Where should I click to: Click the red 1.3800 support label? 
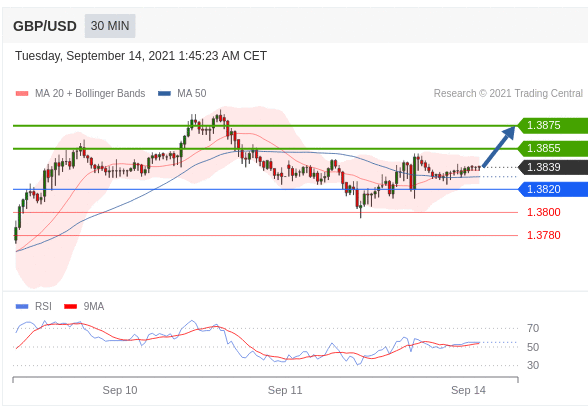coord(544,212)
